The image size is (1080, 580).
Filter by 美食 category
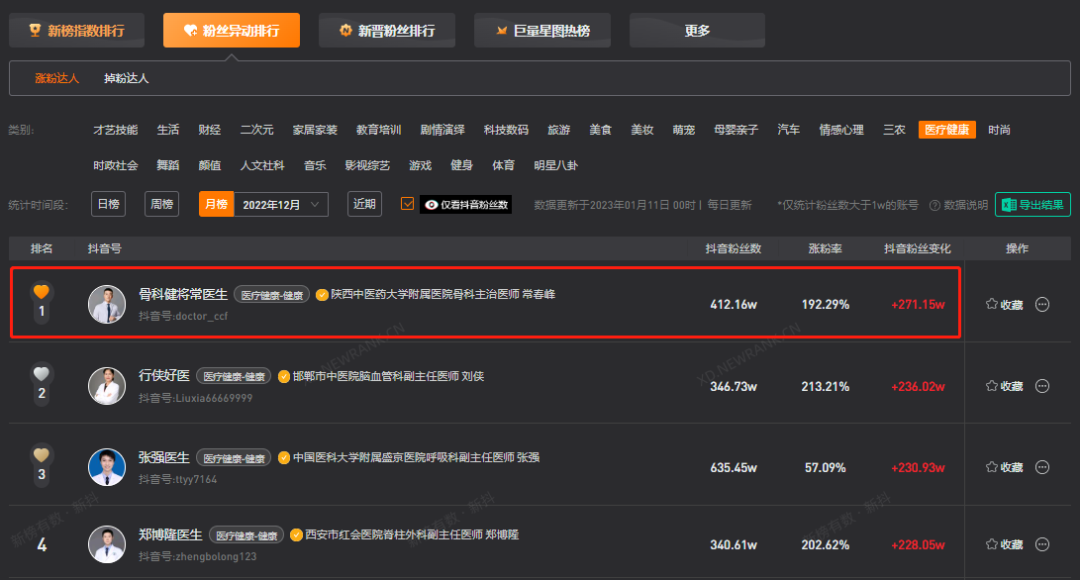coord(601,130)
